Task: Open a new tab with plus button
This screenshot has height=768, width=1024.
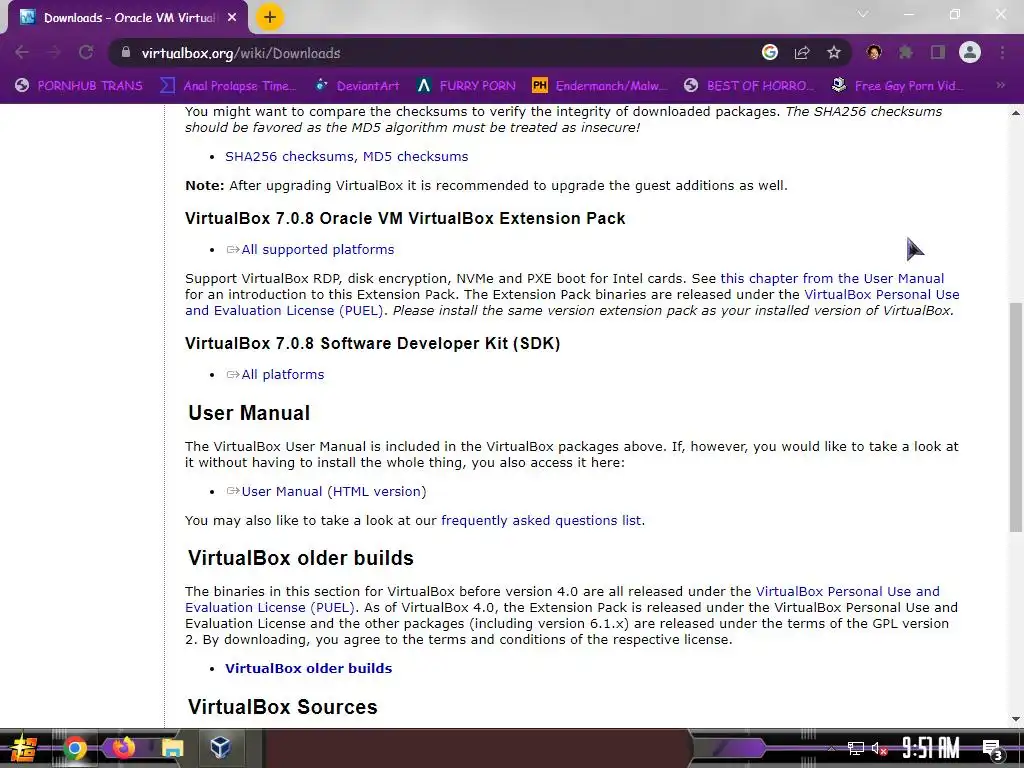Action: [x=270, y=17]
